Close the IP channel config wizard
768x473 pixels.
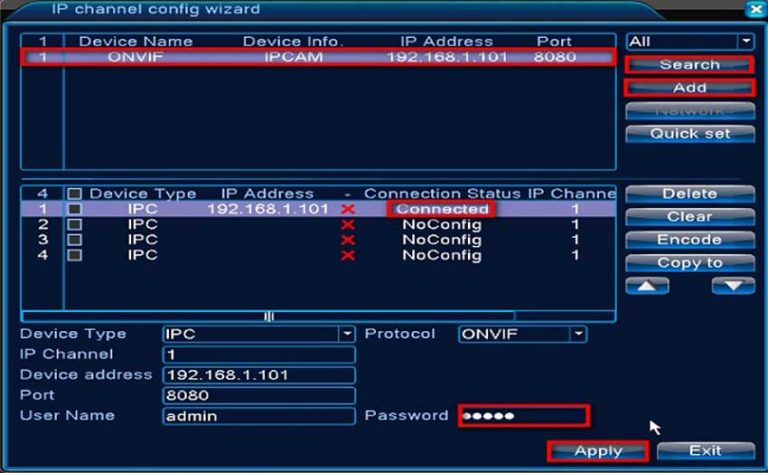tap(753, 10)
